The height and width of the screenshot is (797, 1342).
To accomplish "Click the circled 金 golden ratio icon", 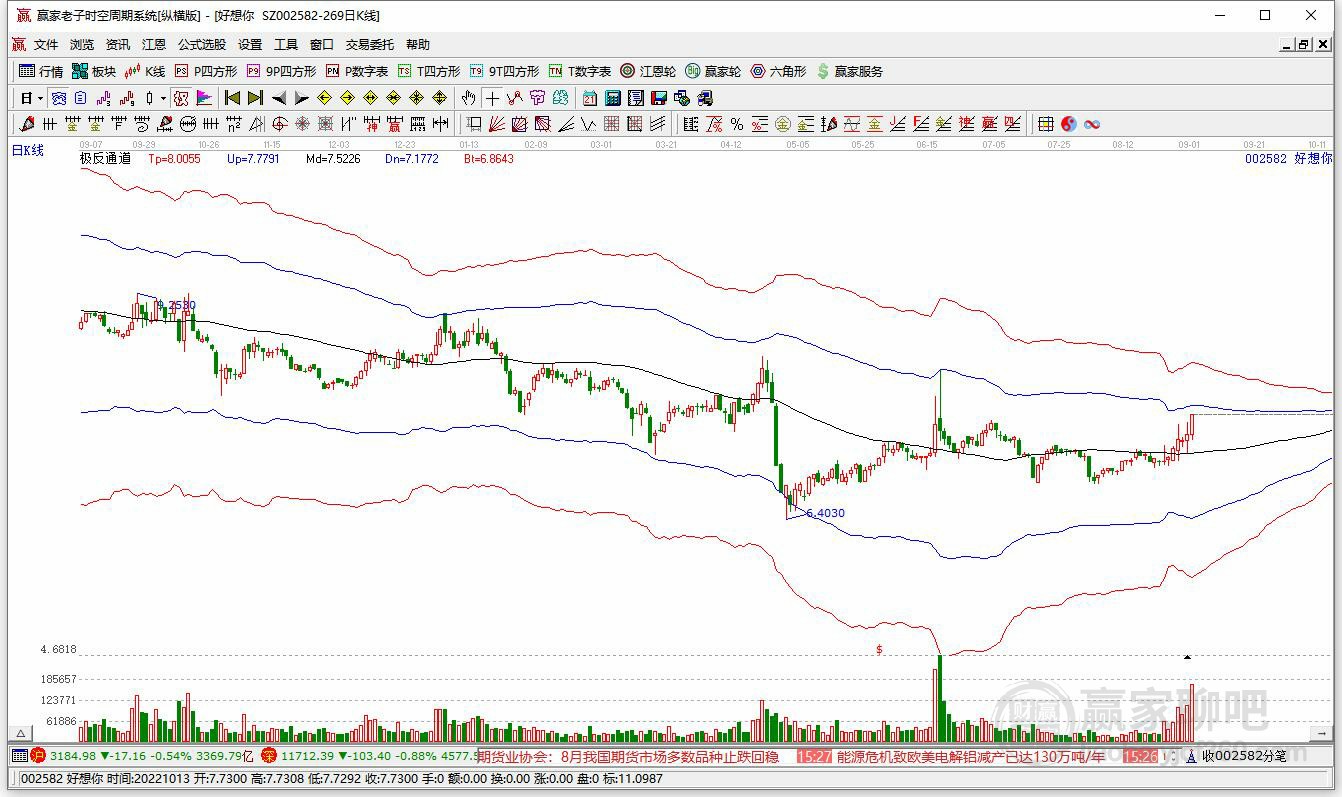I will 783,124.
